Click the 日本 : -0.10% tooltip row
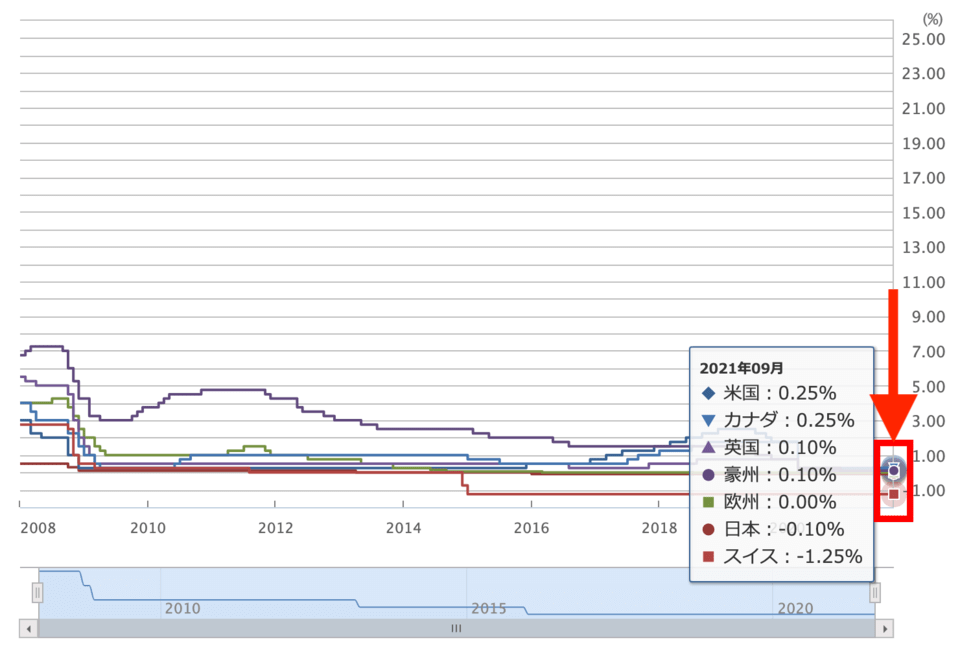 pos(773,529)
